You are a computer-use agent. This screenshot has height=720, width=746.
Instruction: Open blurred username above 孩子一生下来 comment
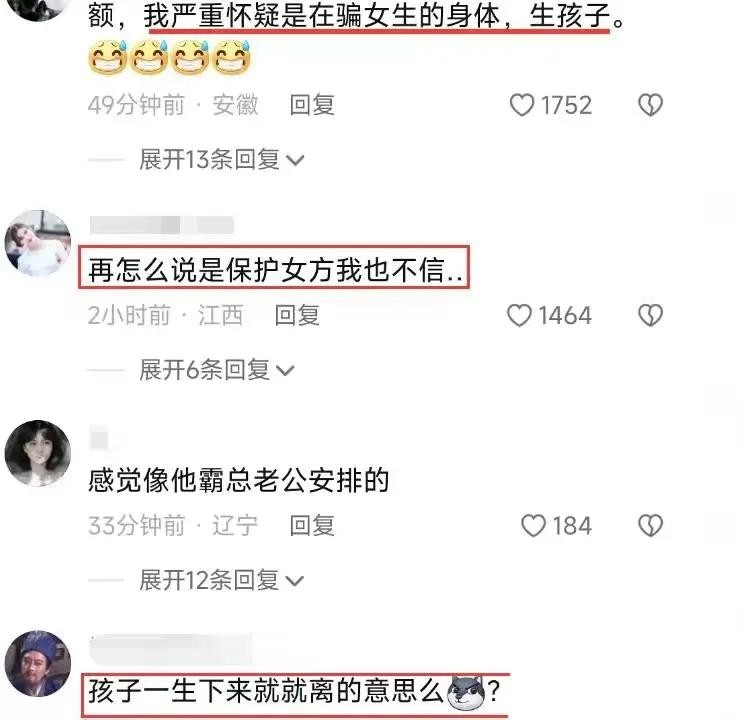[x=170, y=648]
